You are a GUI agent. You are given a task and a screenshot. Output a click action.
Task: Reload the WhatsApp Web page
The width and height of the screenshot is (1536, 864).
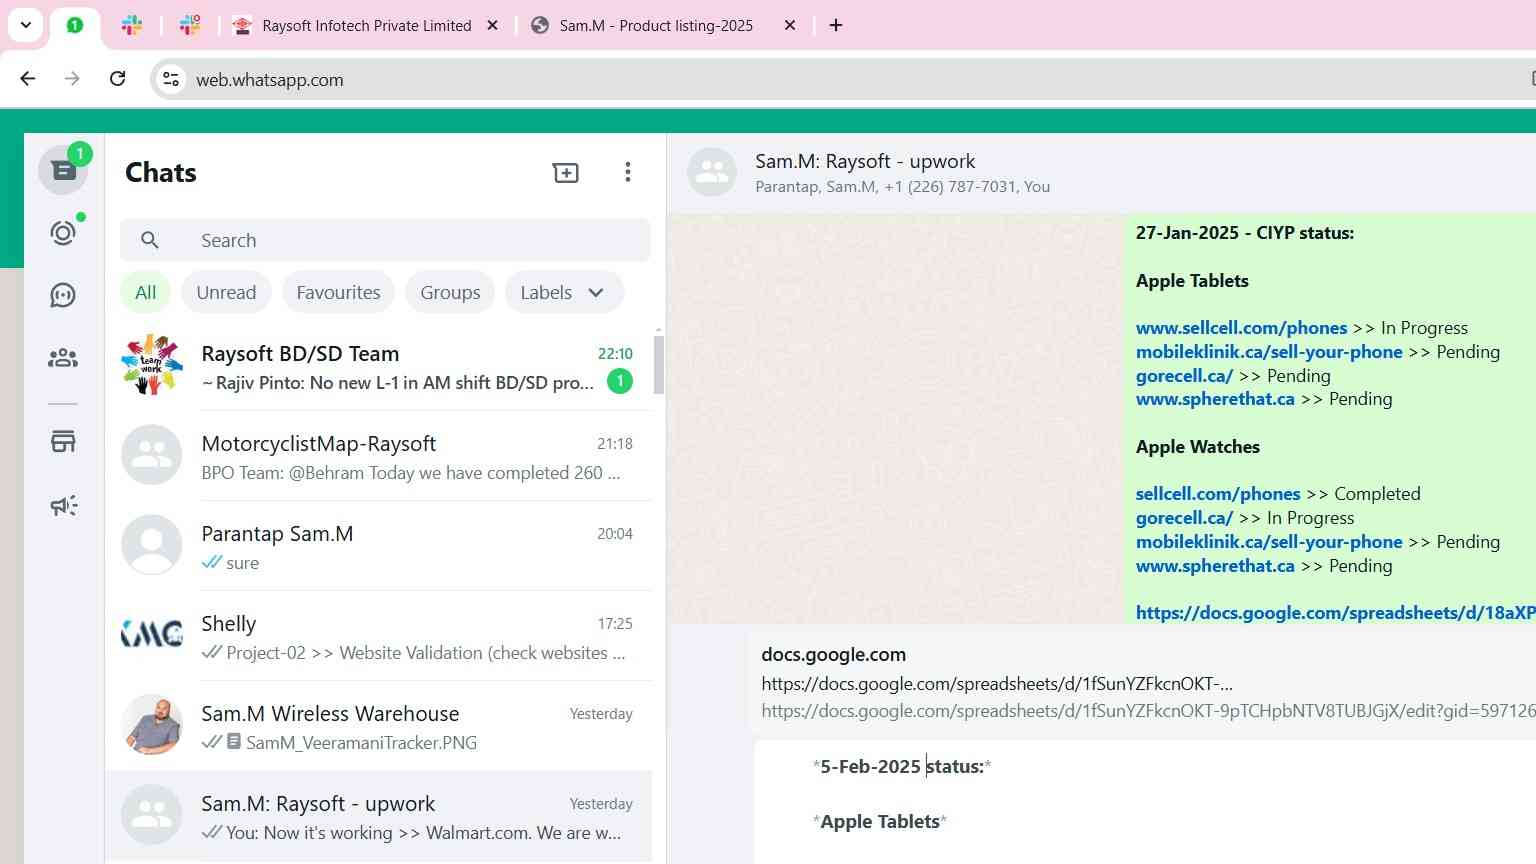[x=117, y=79]
